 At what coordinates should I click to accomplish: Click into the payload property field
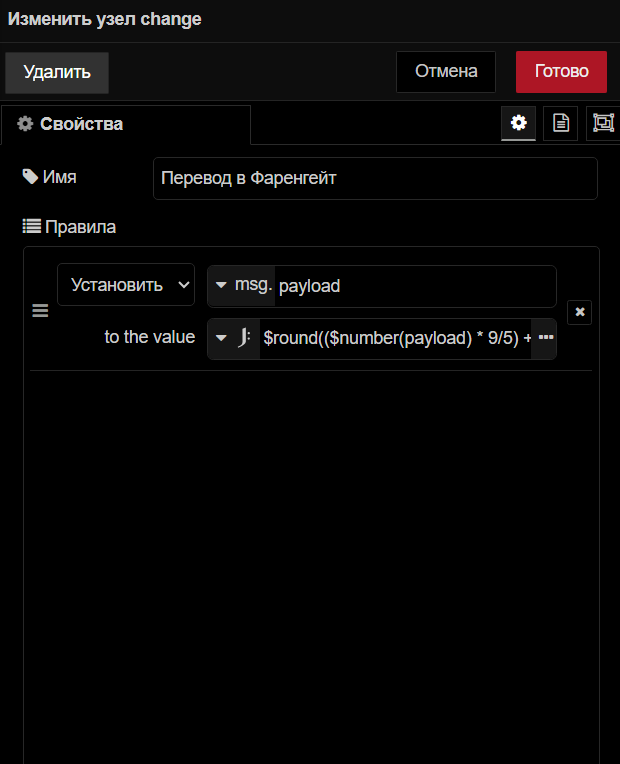(414, 286)
